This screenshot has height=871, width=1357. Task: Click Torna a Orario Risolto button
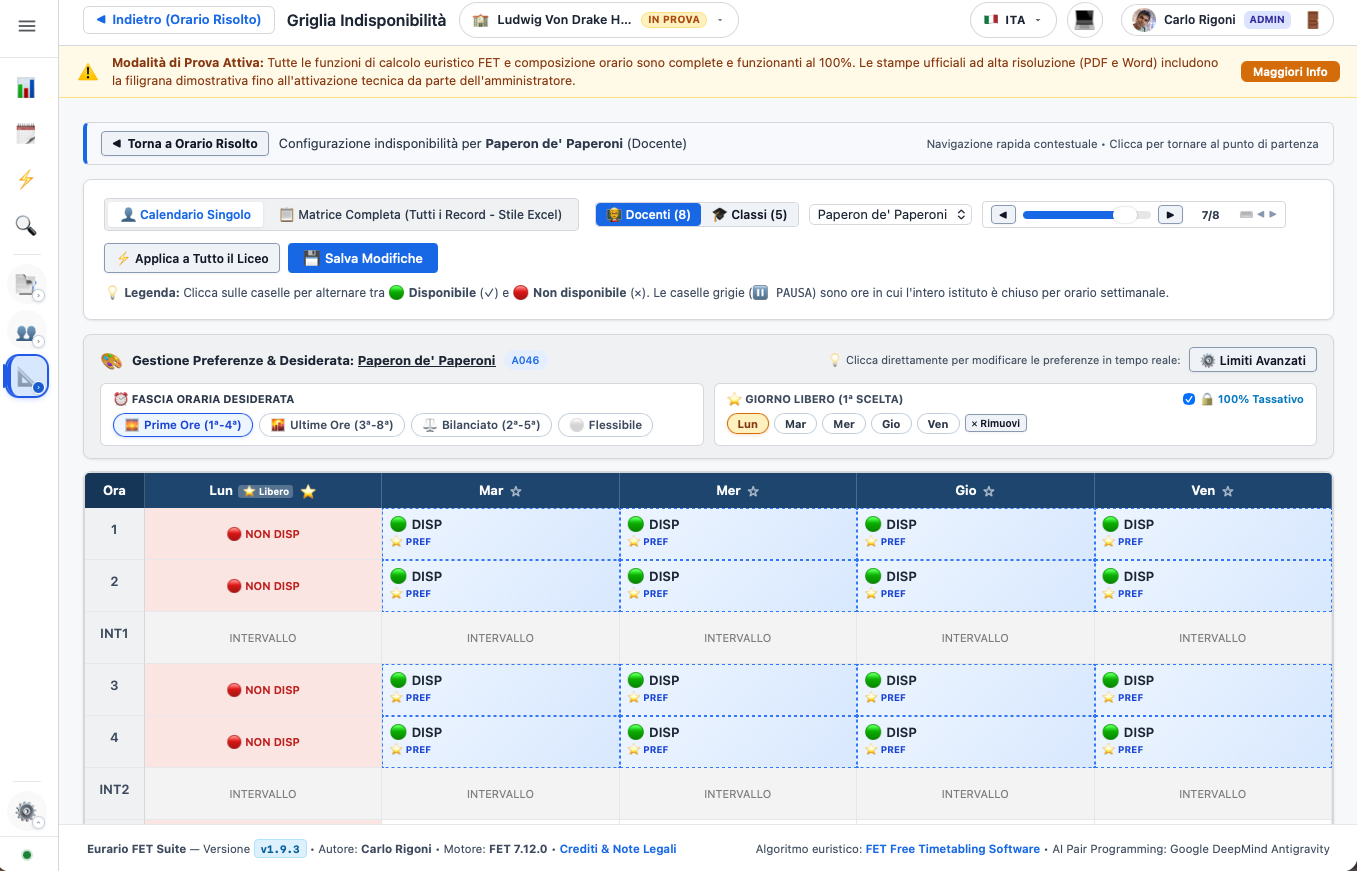pyautogui.click(x=184, y=143)
